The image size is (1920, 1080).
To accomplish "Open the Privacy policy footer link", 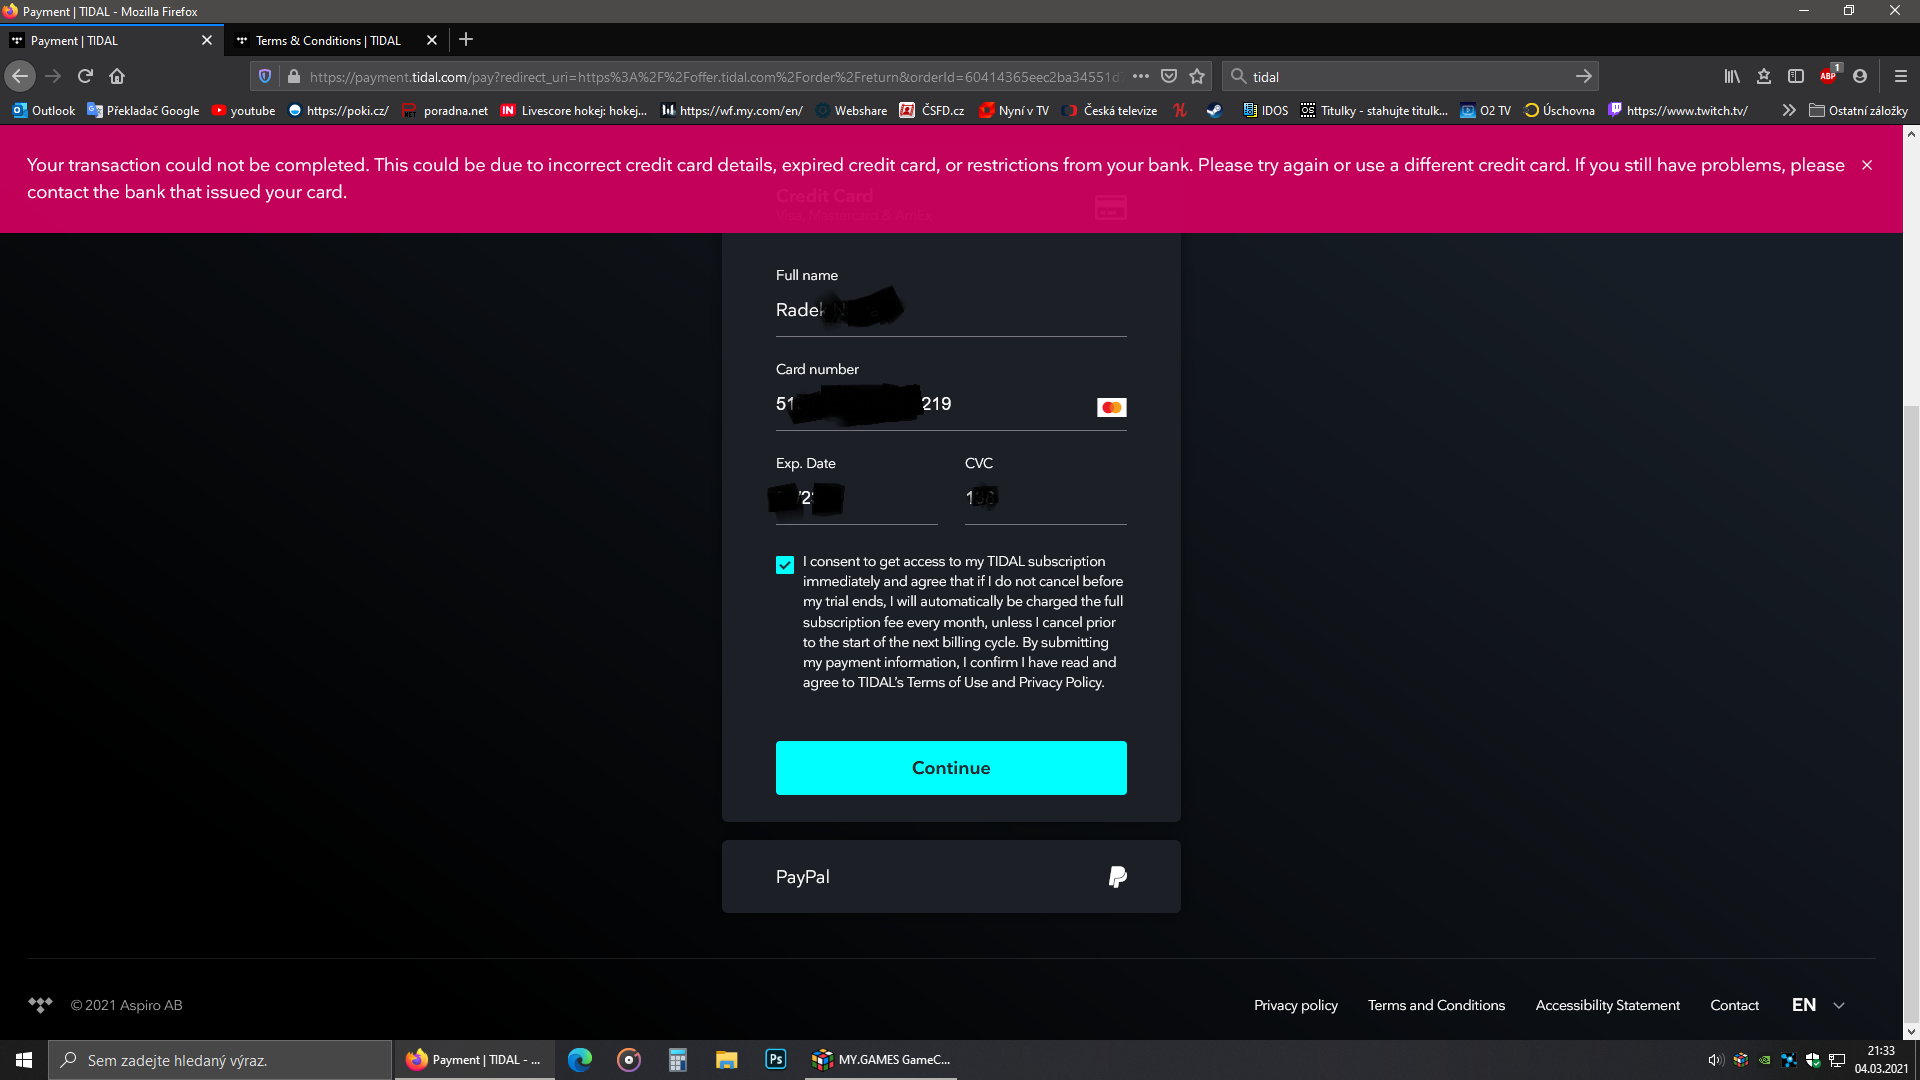I will 1295,1005.
